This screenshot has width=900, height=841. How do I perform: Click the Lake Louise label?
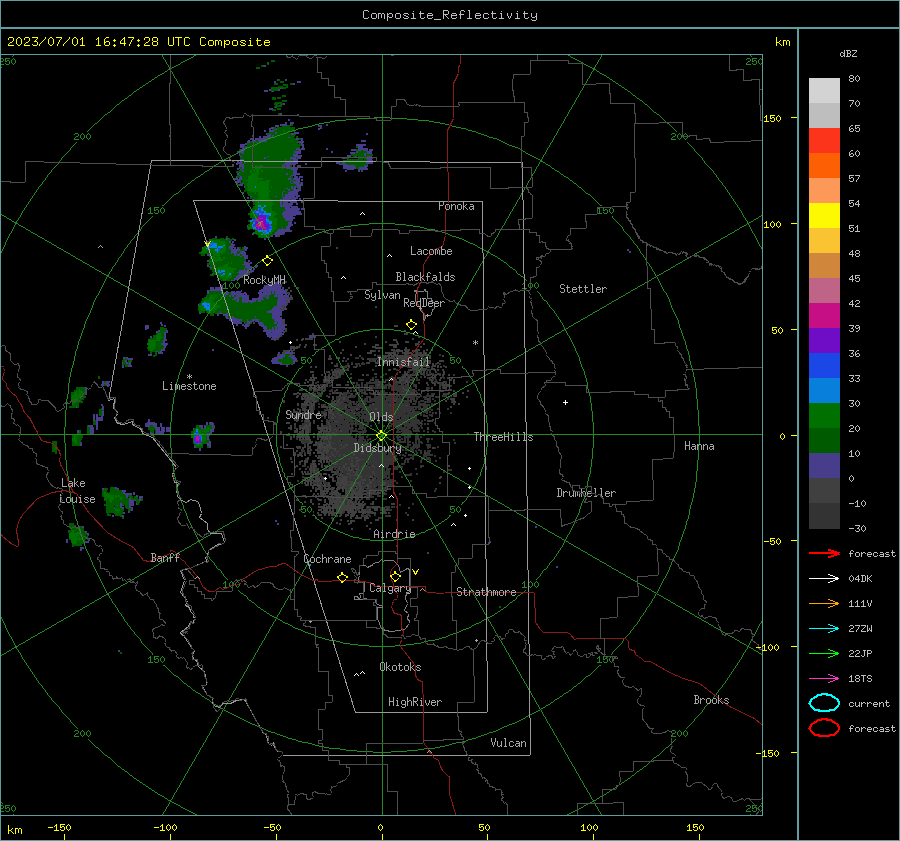[77, 491]
